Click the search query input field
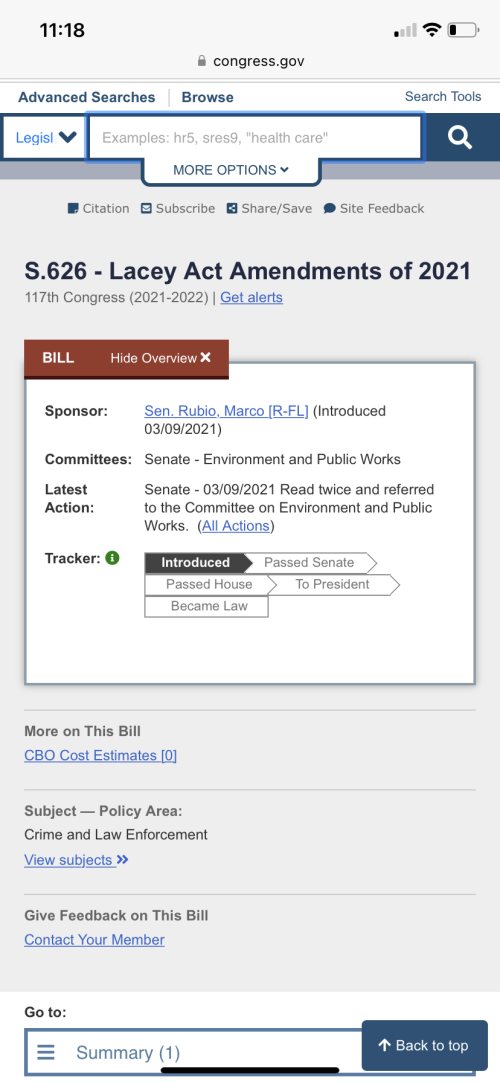Screen dimensions: 500x1083 [x=255, y=137]
